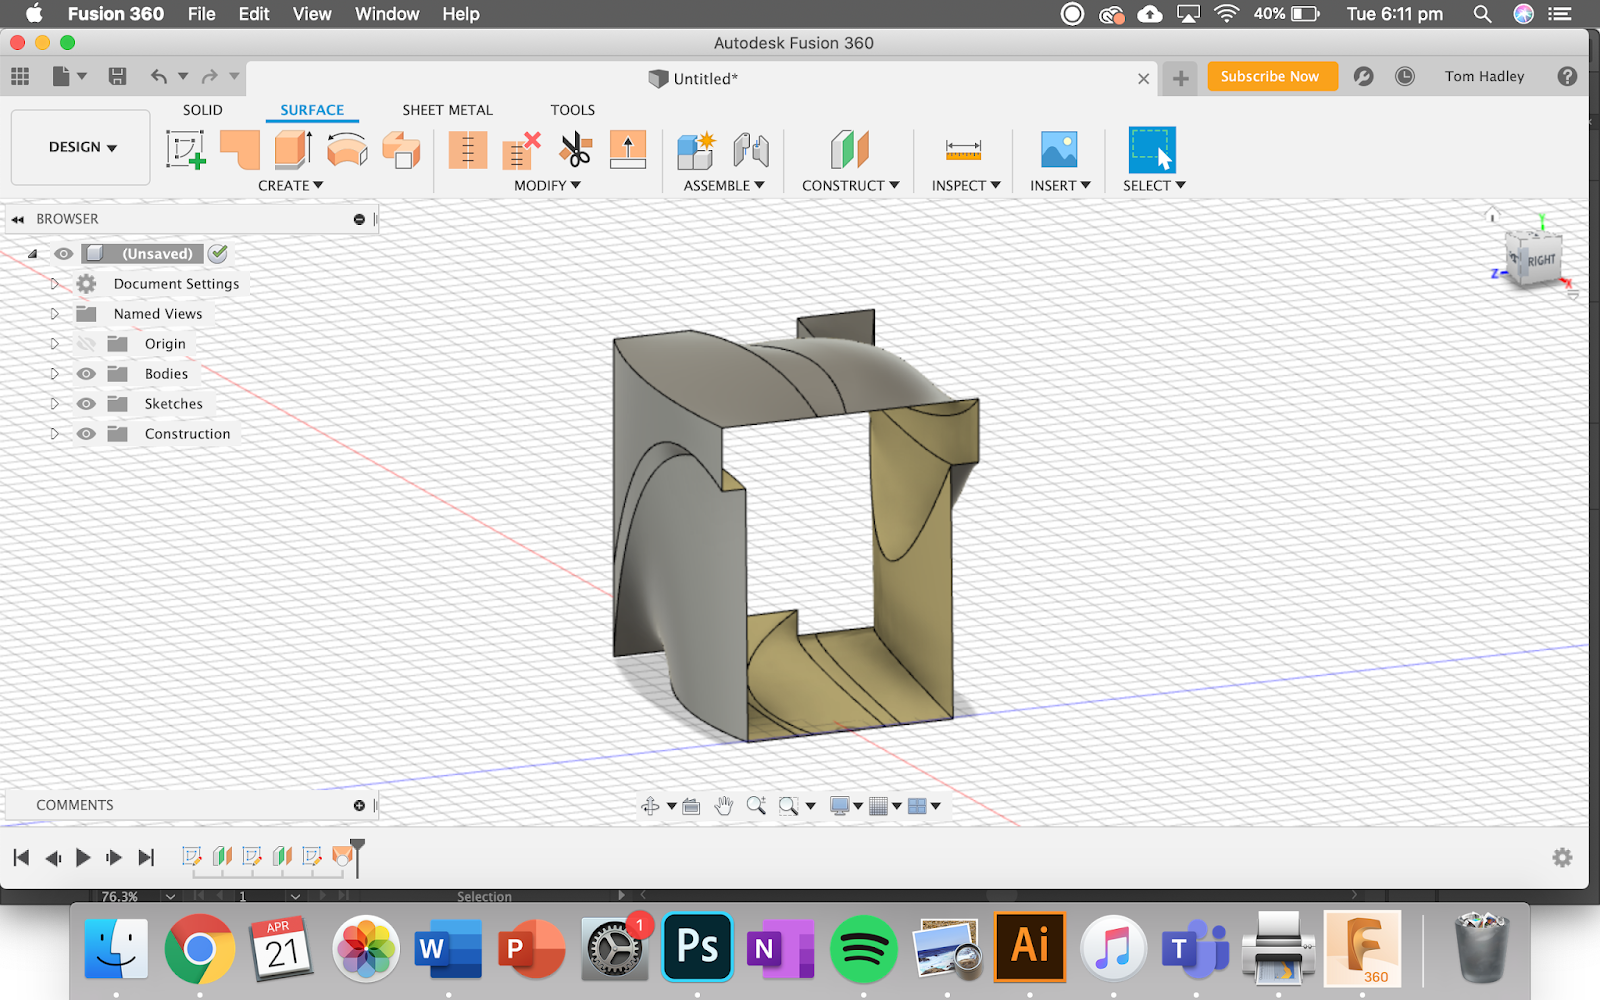Open the ASSEMBLE dropdown menu

(724, 186)
